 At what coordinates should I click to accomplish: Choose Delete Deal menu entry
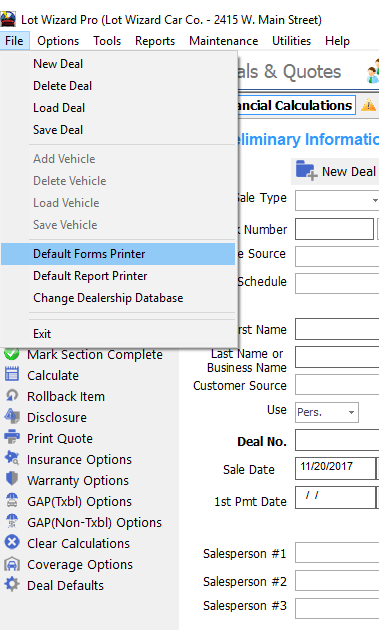(x=118, y=86)
